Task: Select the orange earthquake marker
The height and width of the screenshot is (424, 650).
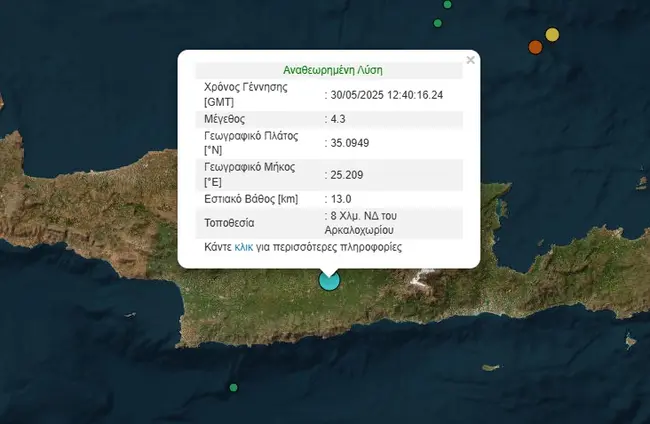Action: 535,47
